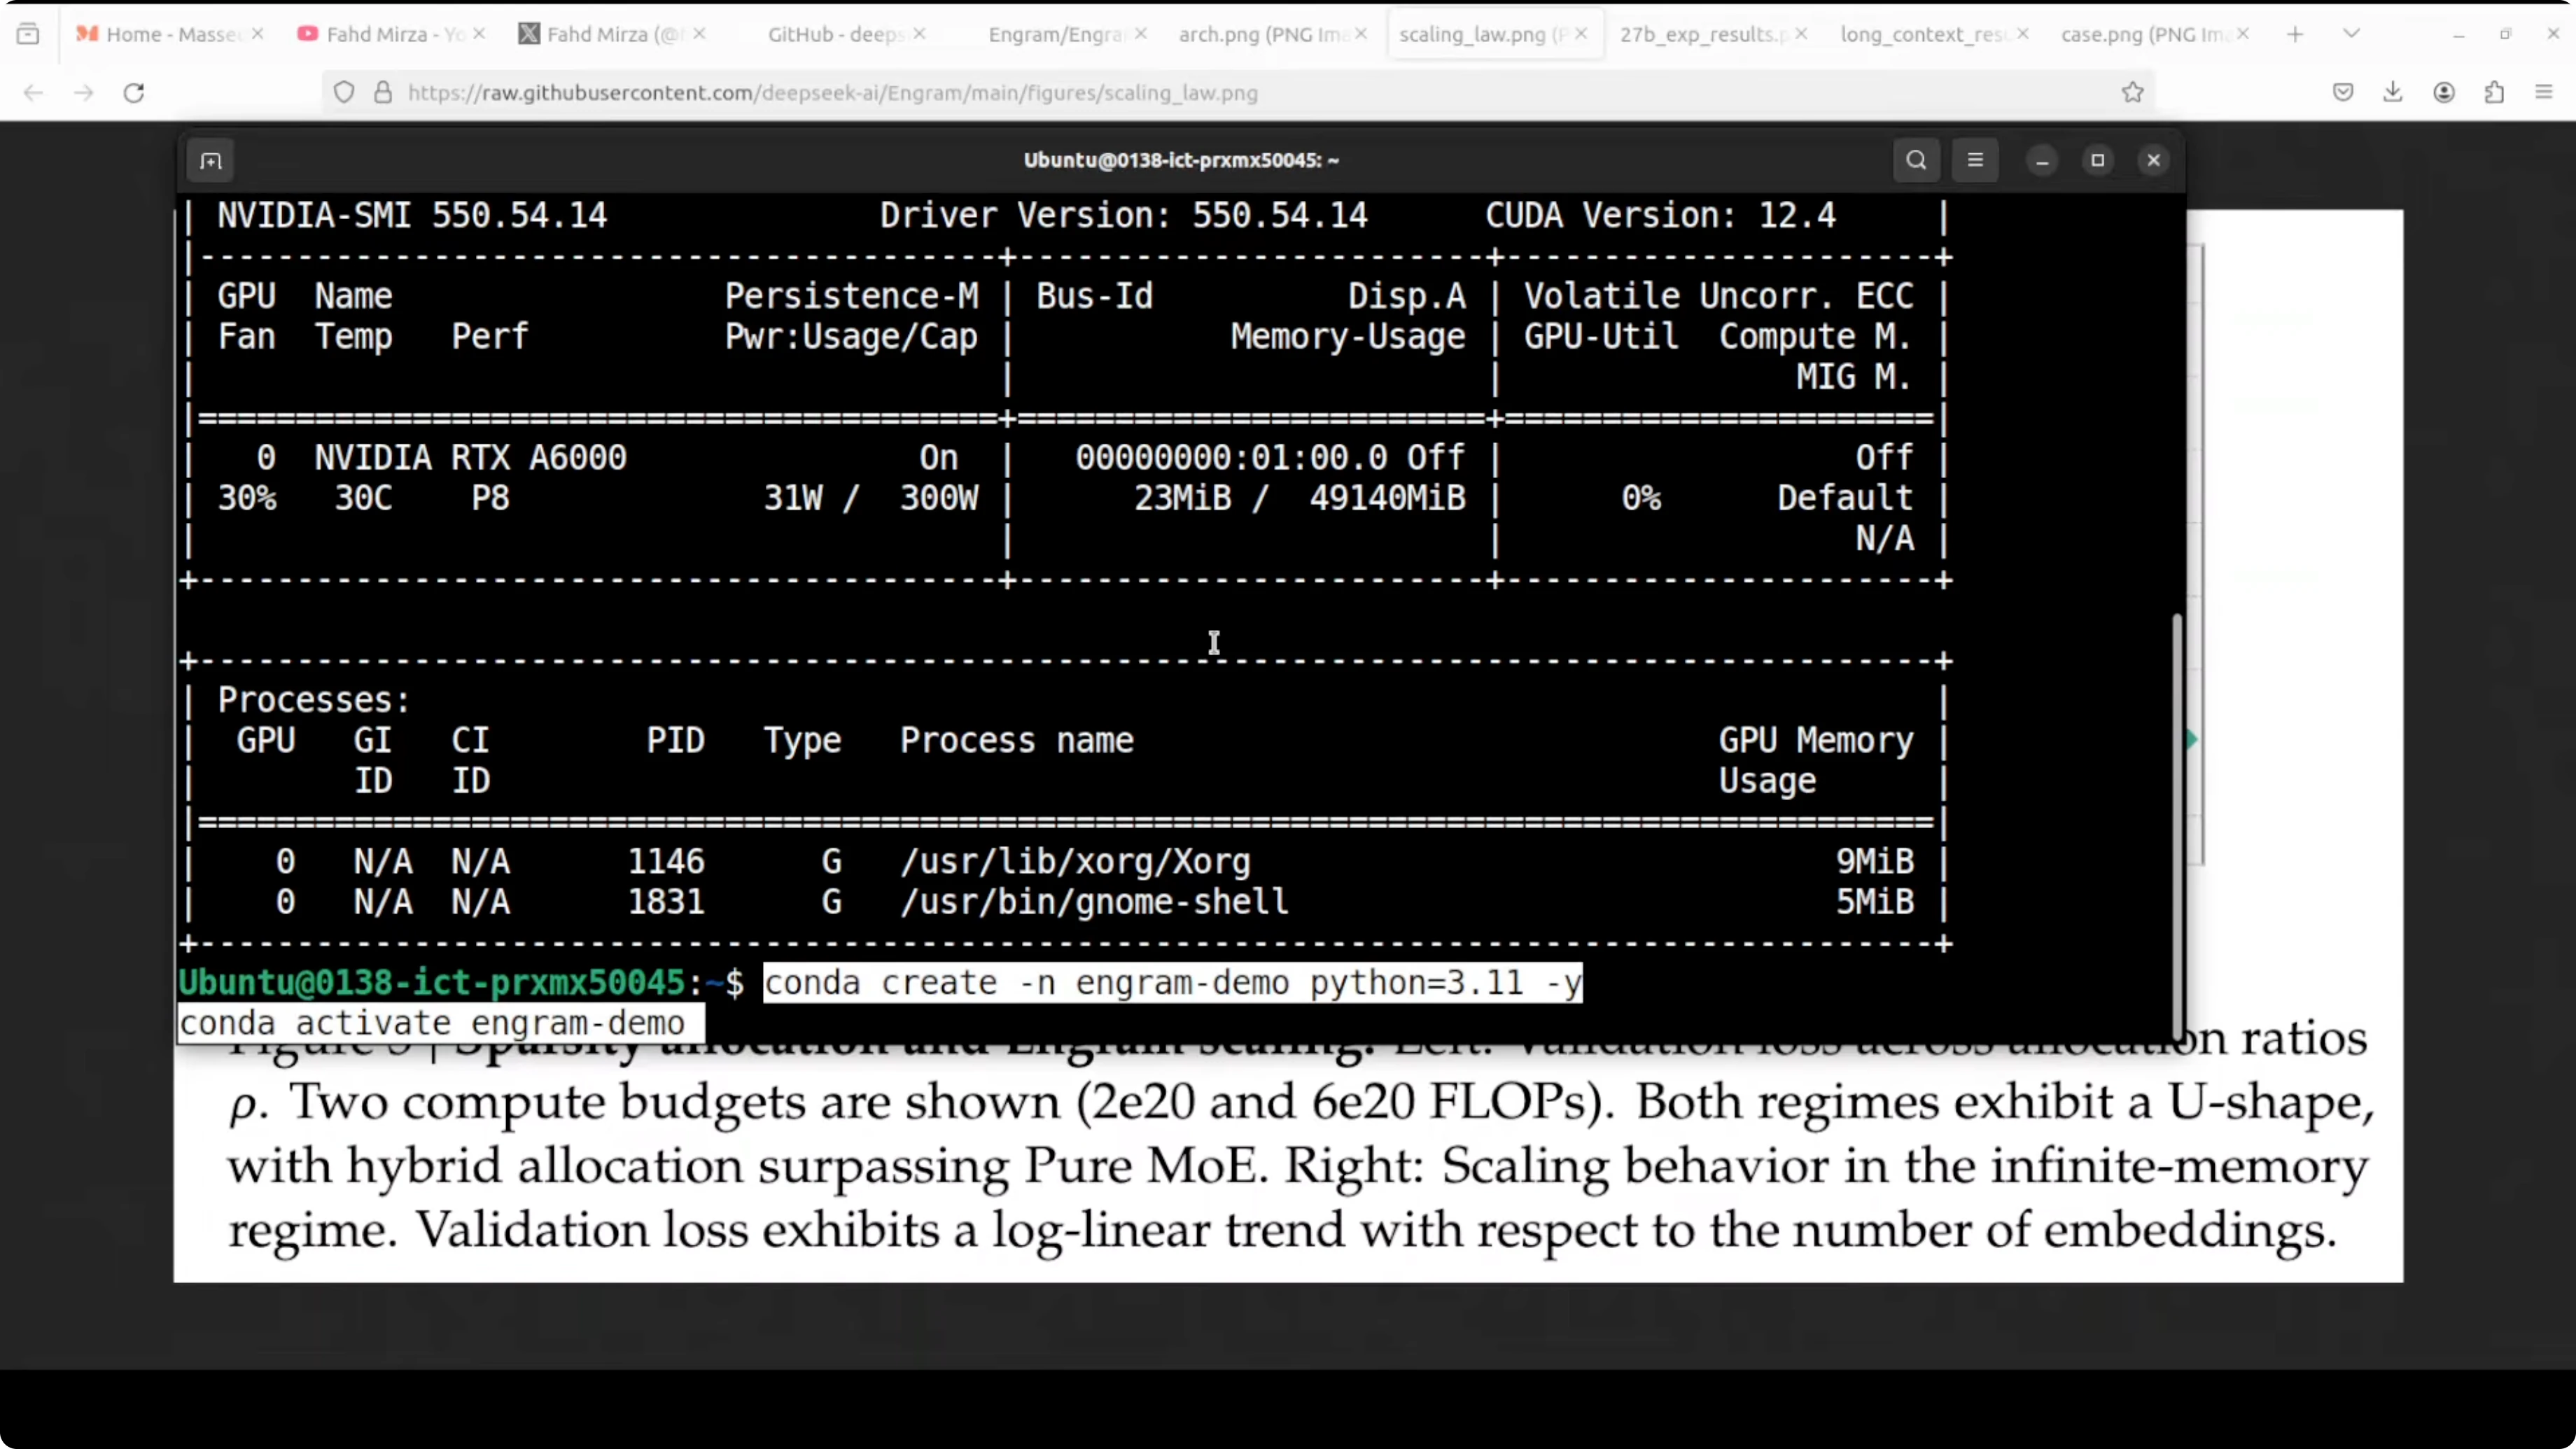Open the Firefox application menu
The height and width of the screenshot is (1449, 2576).
point(2544,93)
